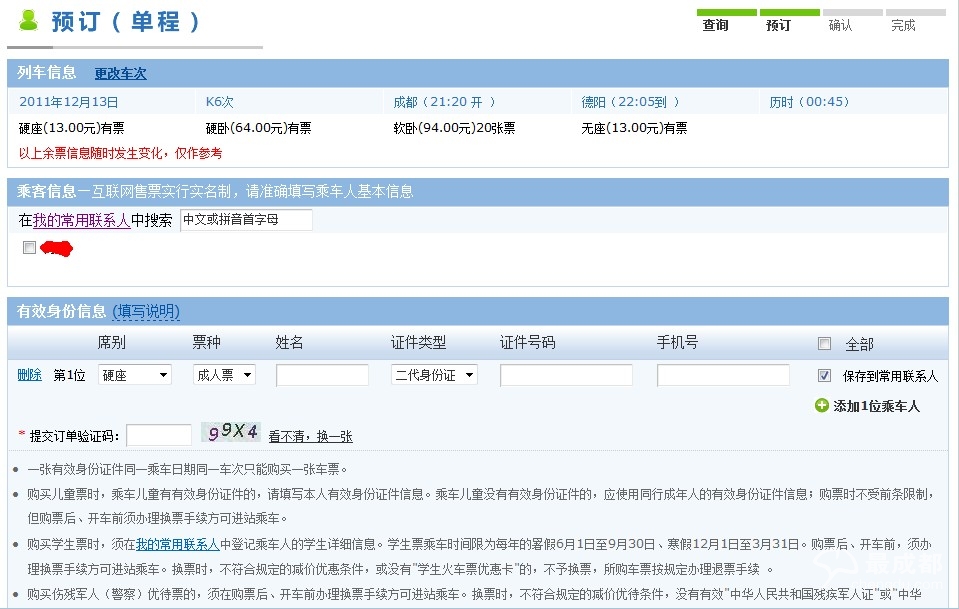
Task: Click the train number K6次
Action: [220, 102]
